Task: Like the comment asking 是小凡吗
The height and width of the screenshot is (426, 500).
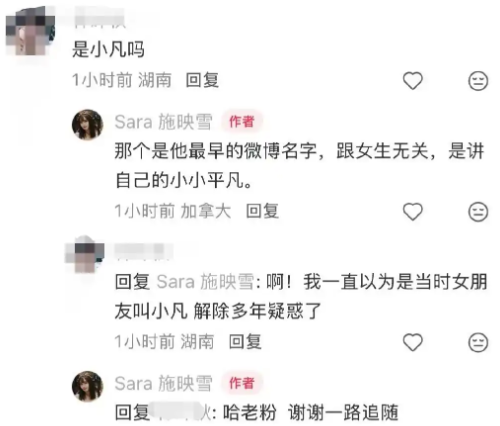Action: pyautogui.click(x=413, y=81)
